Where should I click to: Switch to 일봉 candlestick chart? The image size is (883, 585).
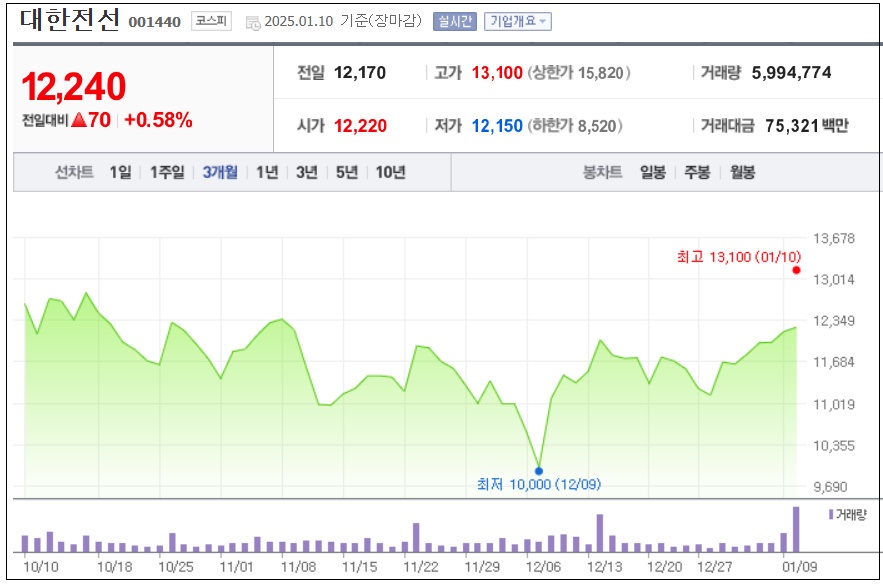tap(653, 172)
